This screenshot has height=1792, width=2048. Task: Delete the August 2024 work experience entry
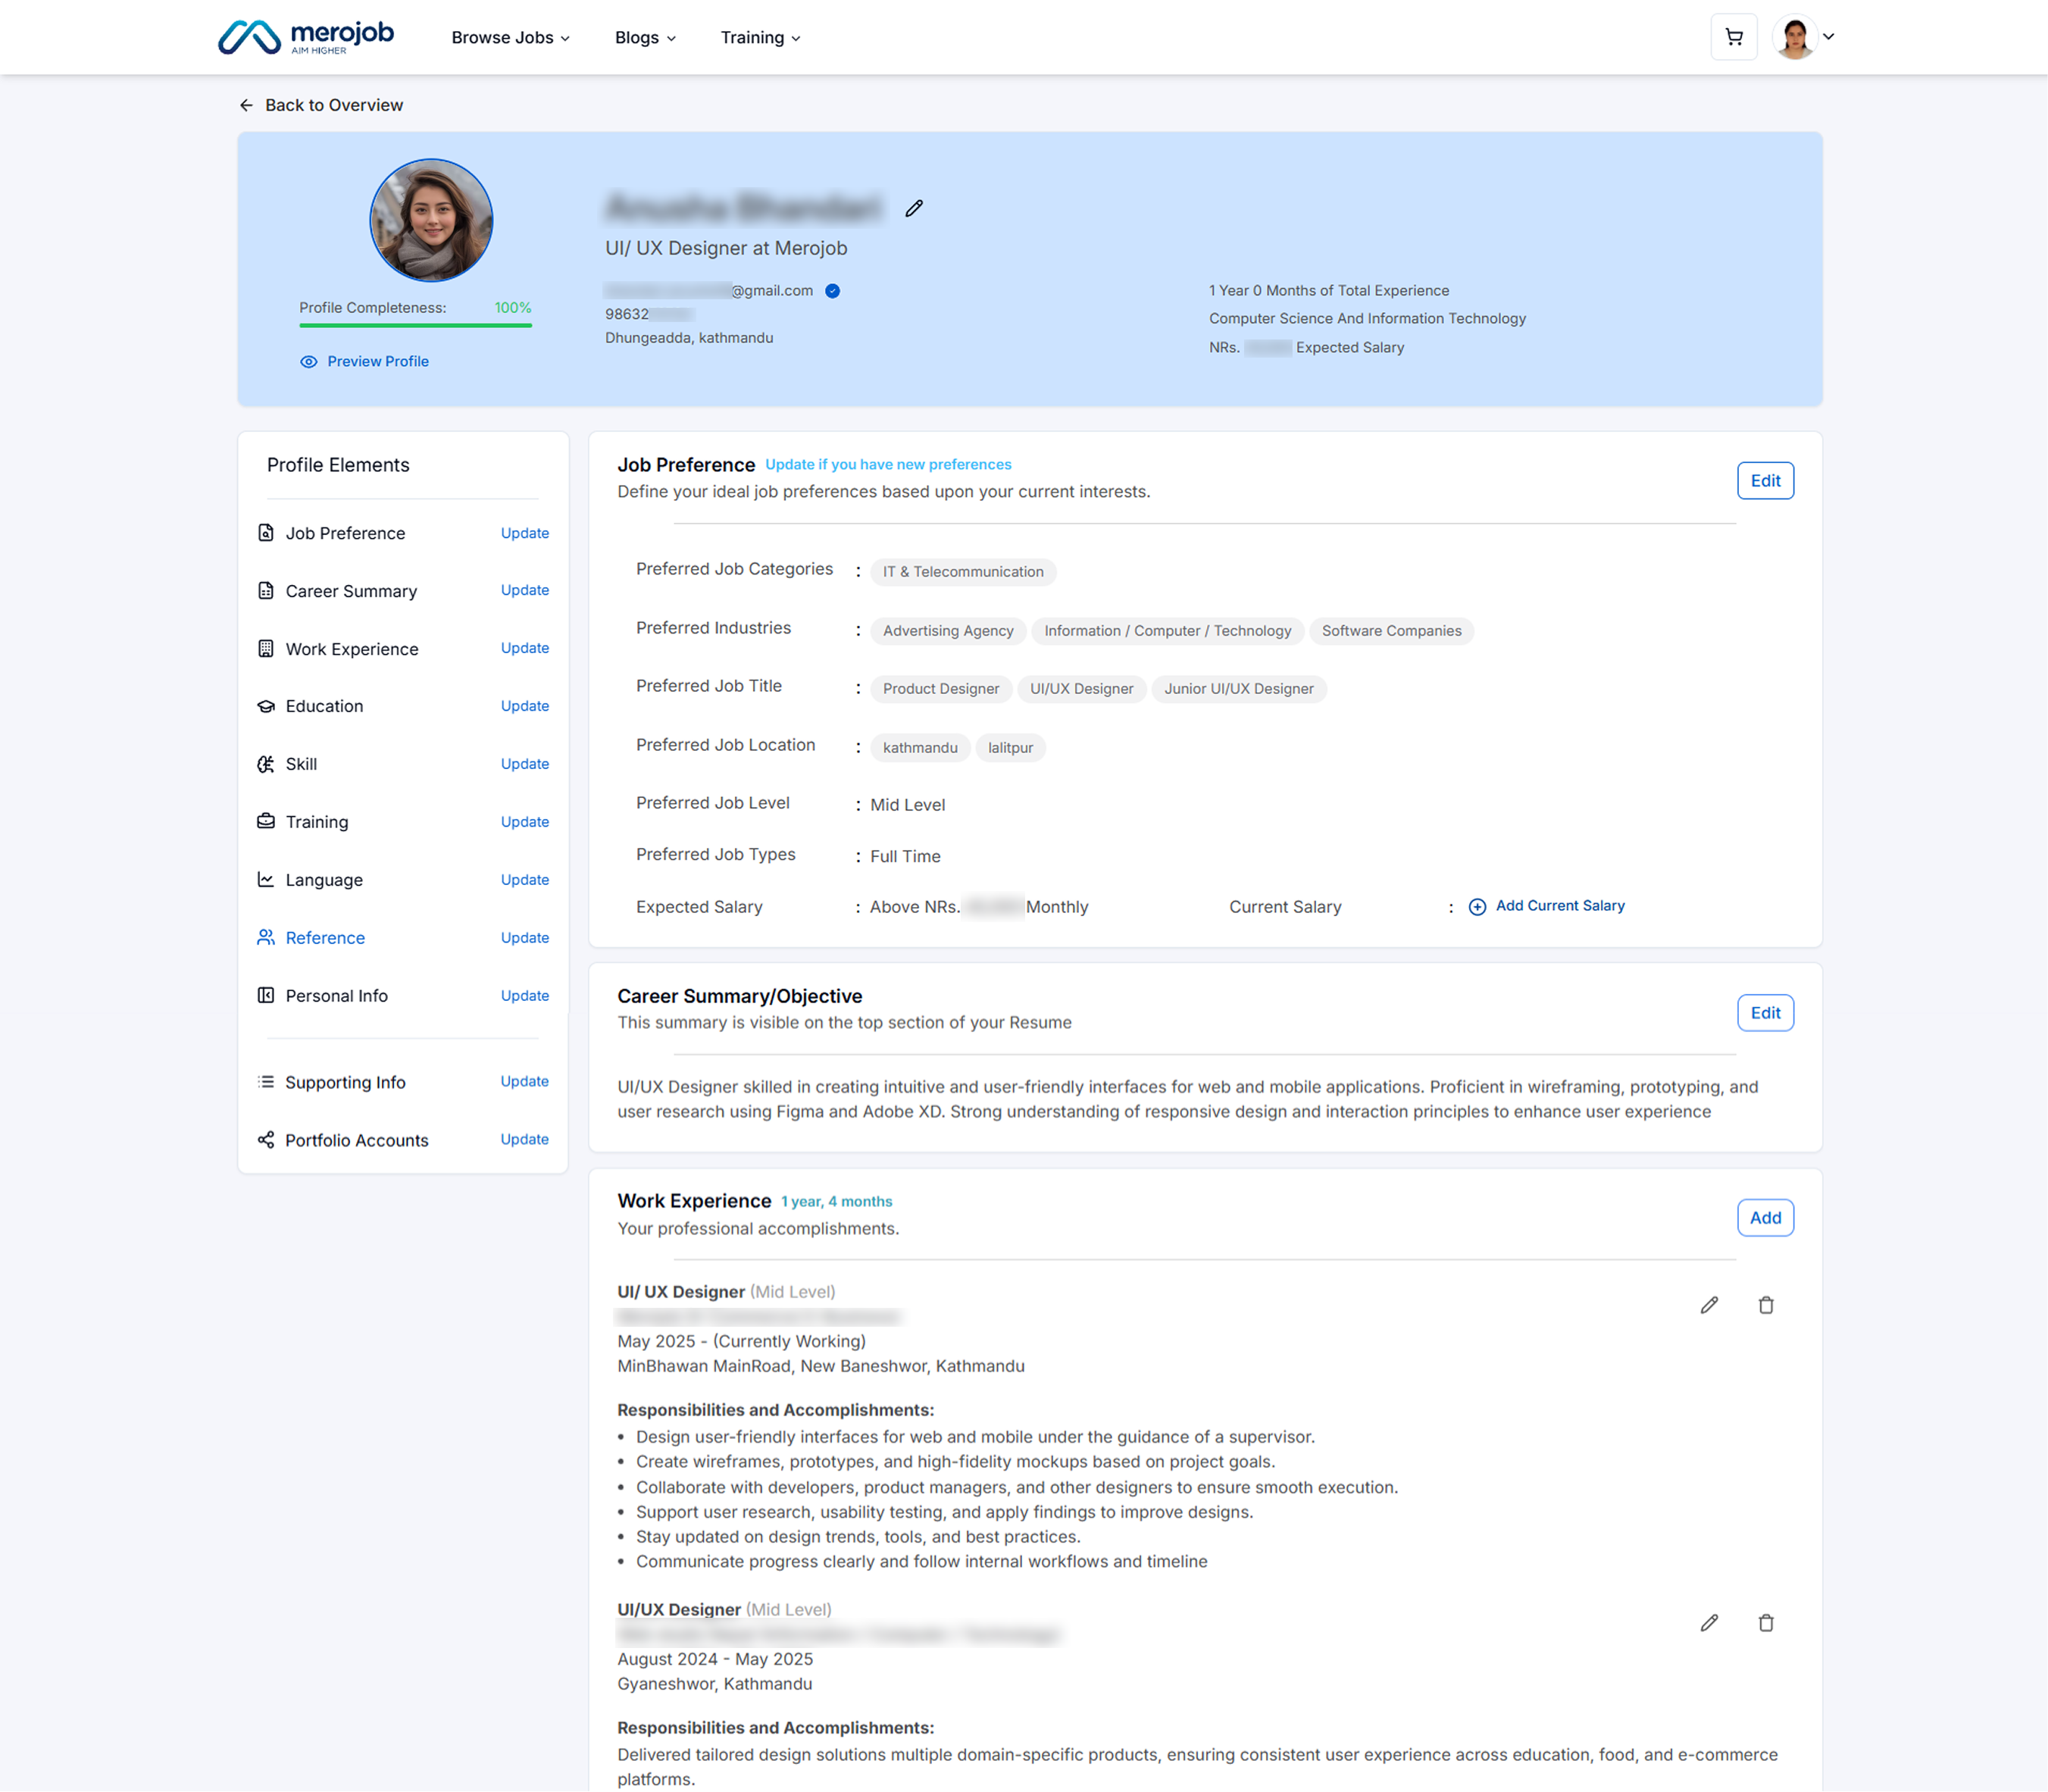pyautogui.click(x=1766, y=1623)
